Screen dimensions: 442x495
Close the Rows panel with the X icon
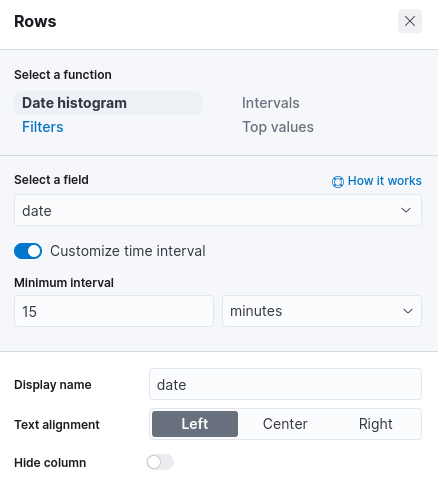pos(410,21)
